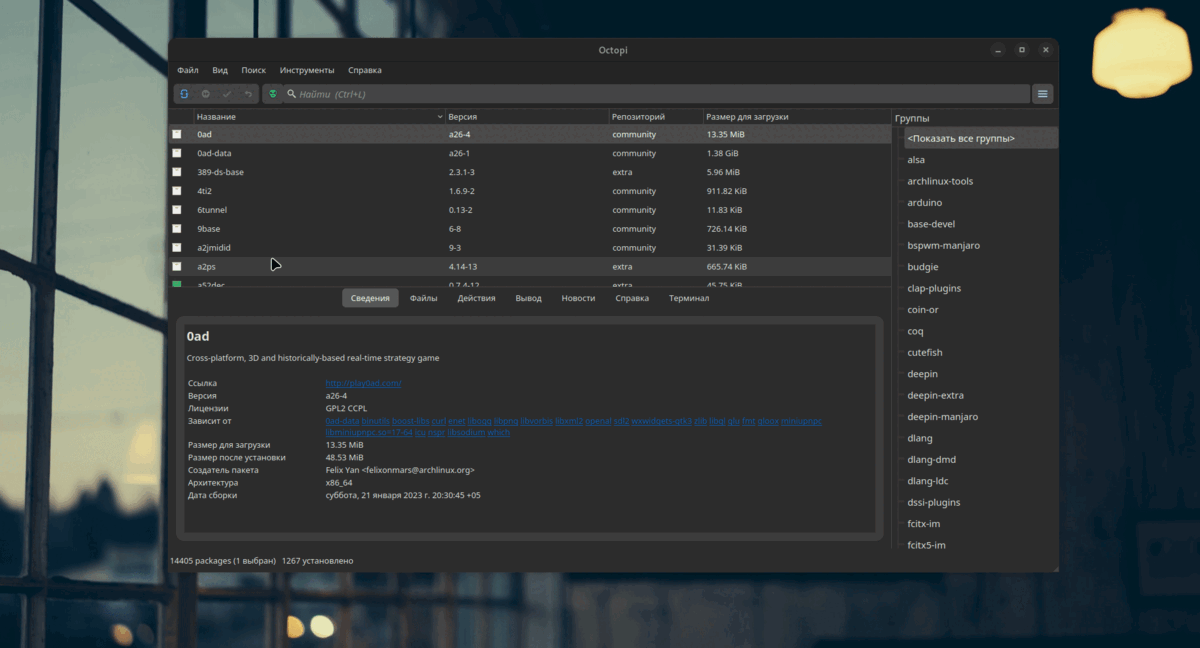
Task: Switch to the Действия tab
Action: pos(477,298)
